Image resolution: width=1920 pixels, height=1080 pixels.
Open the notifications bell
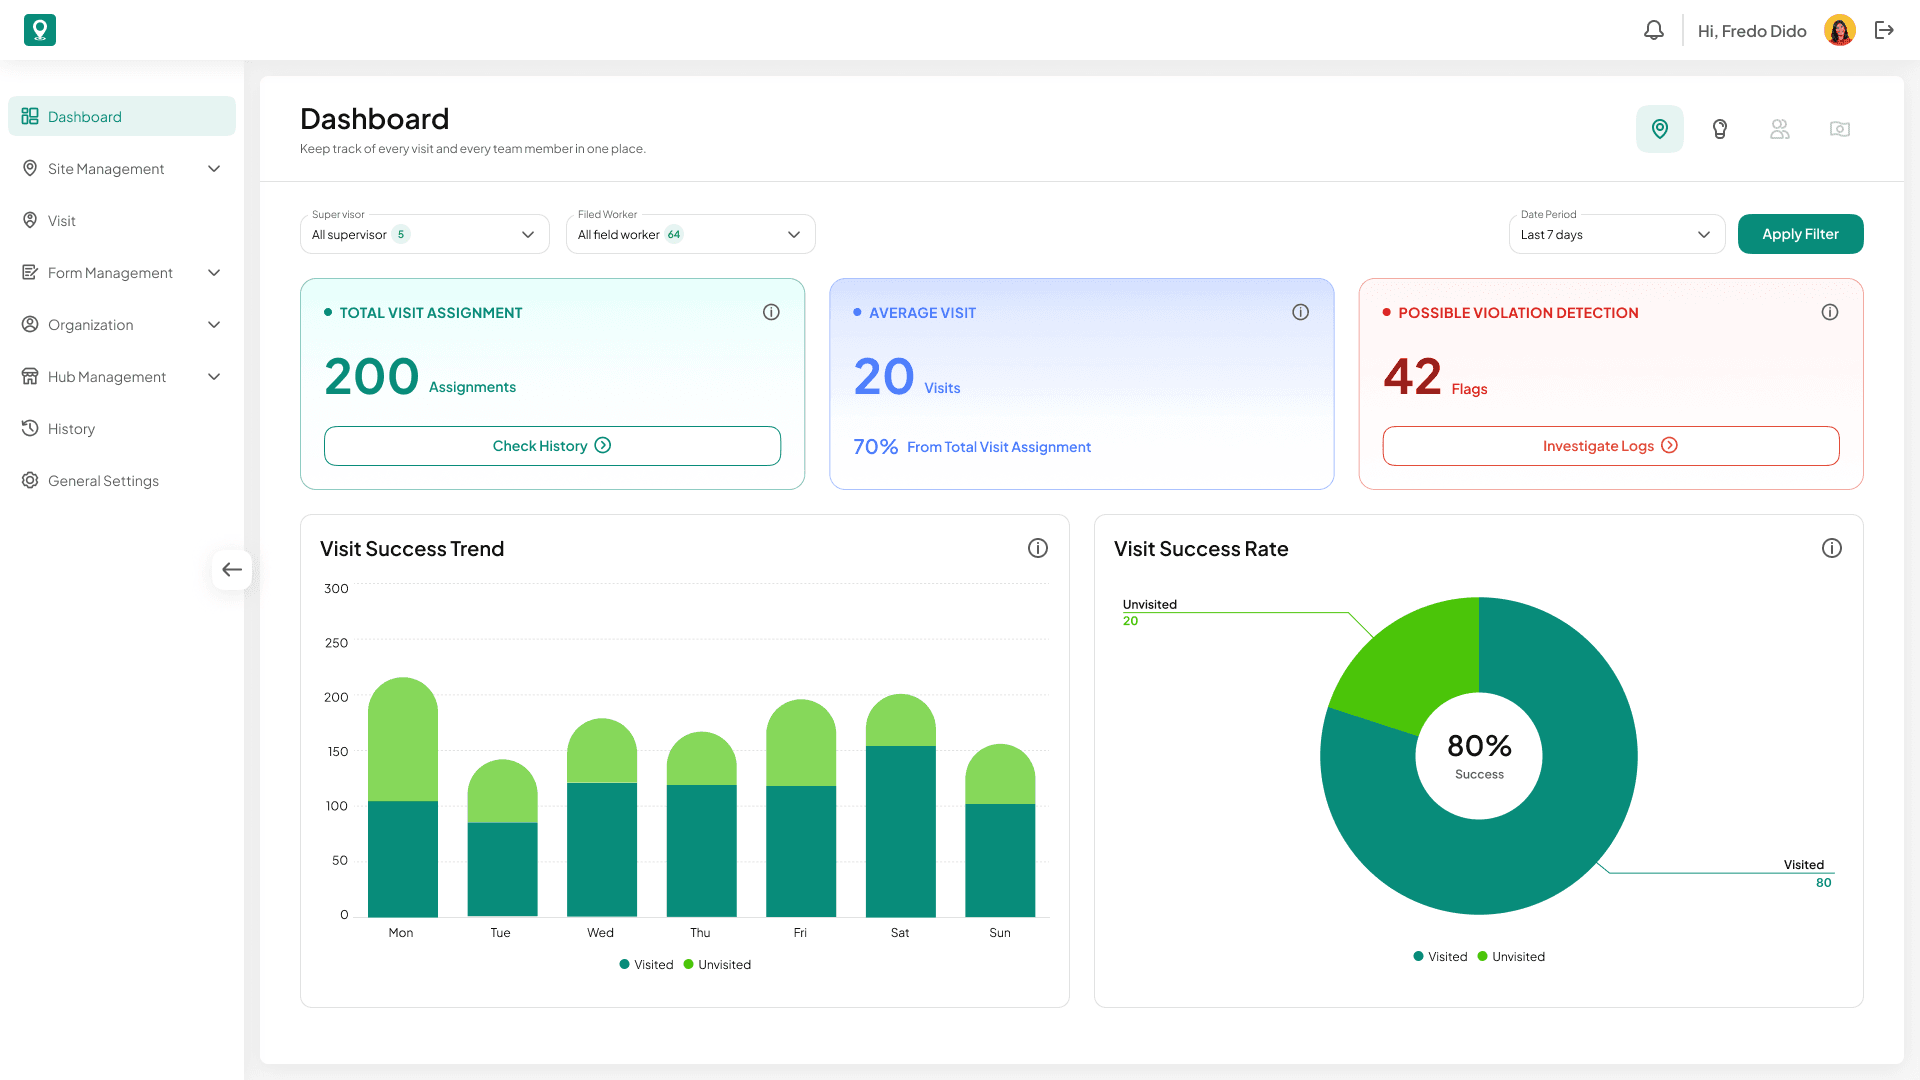click(x=1654, y=30)
